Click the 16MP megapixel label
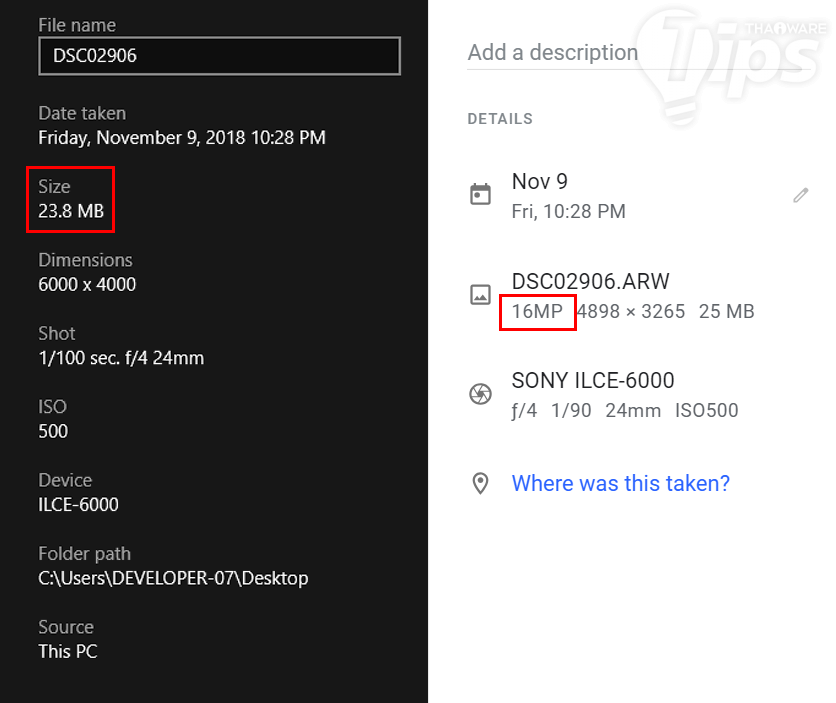Screen dimensions: 836x703 point(537,312)
